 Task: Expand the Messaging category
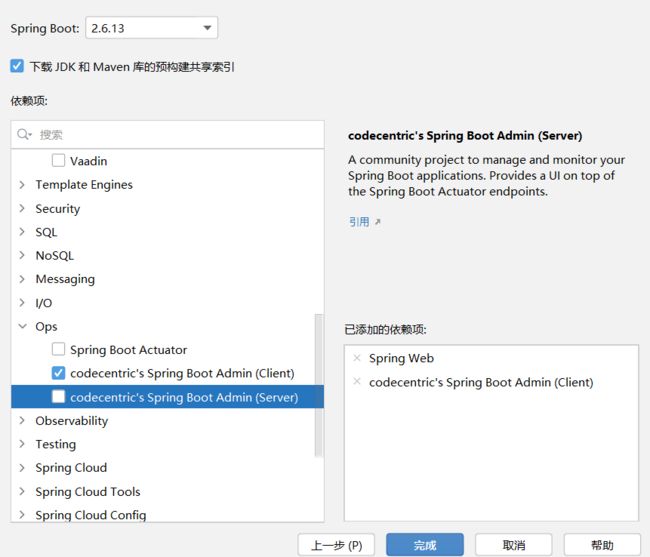tap(22, 279)
